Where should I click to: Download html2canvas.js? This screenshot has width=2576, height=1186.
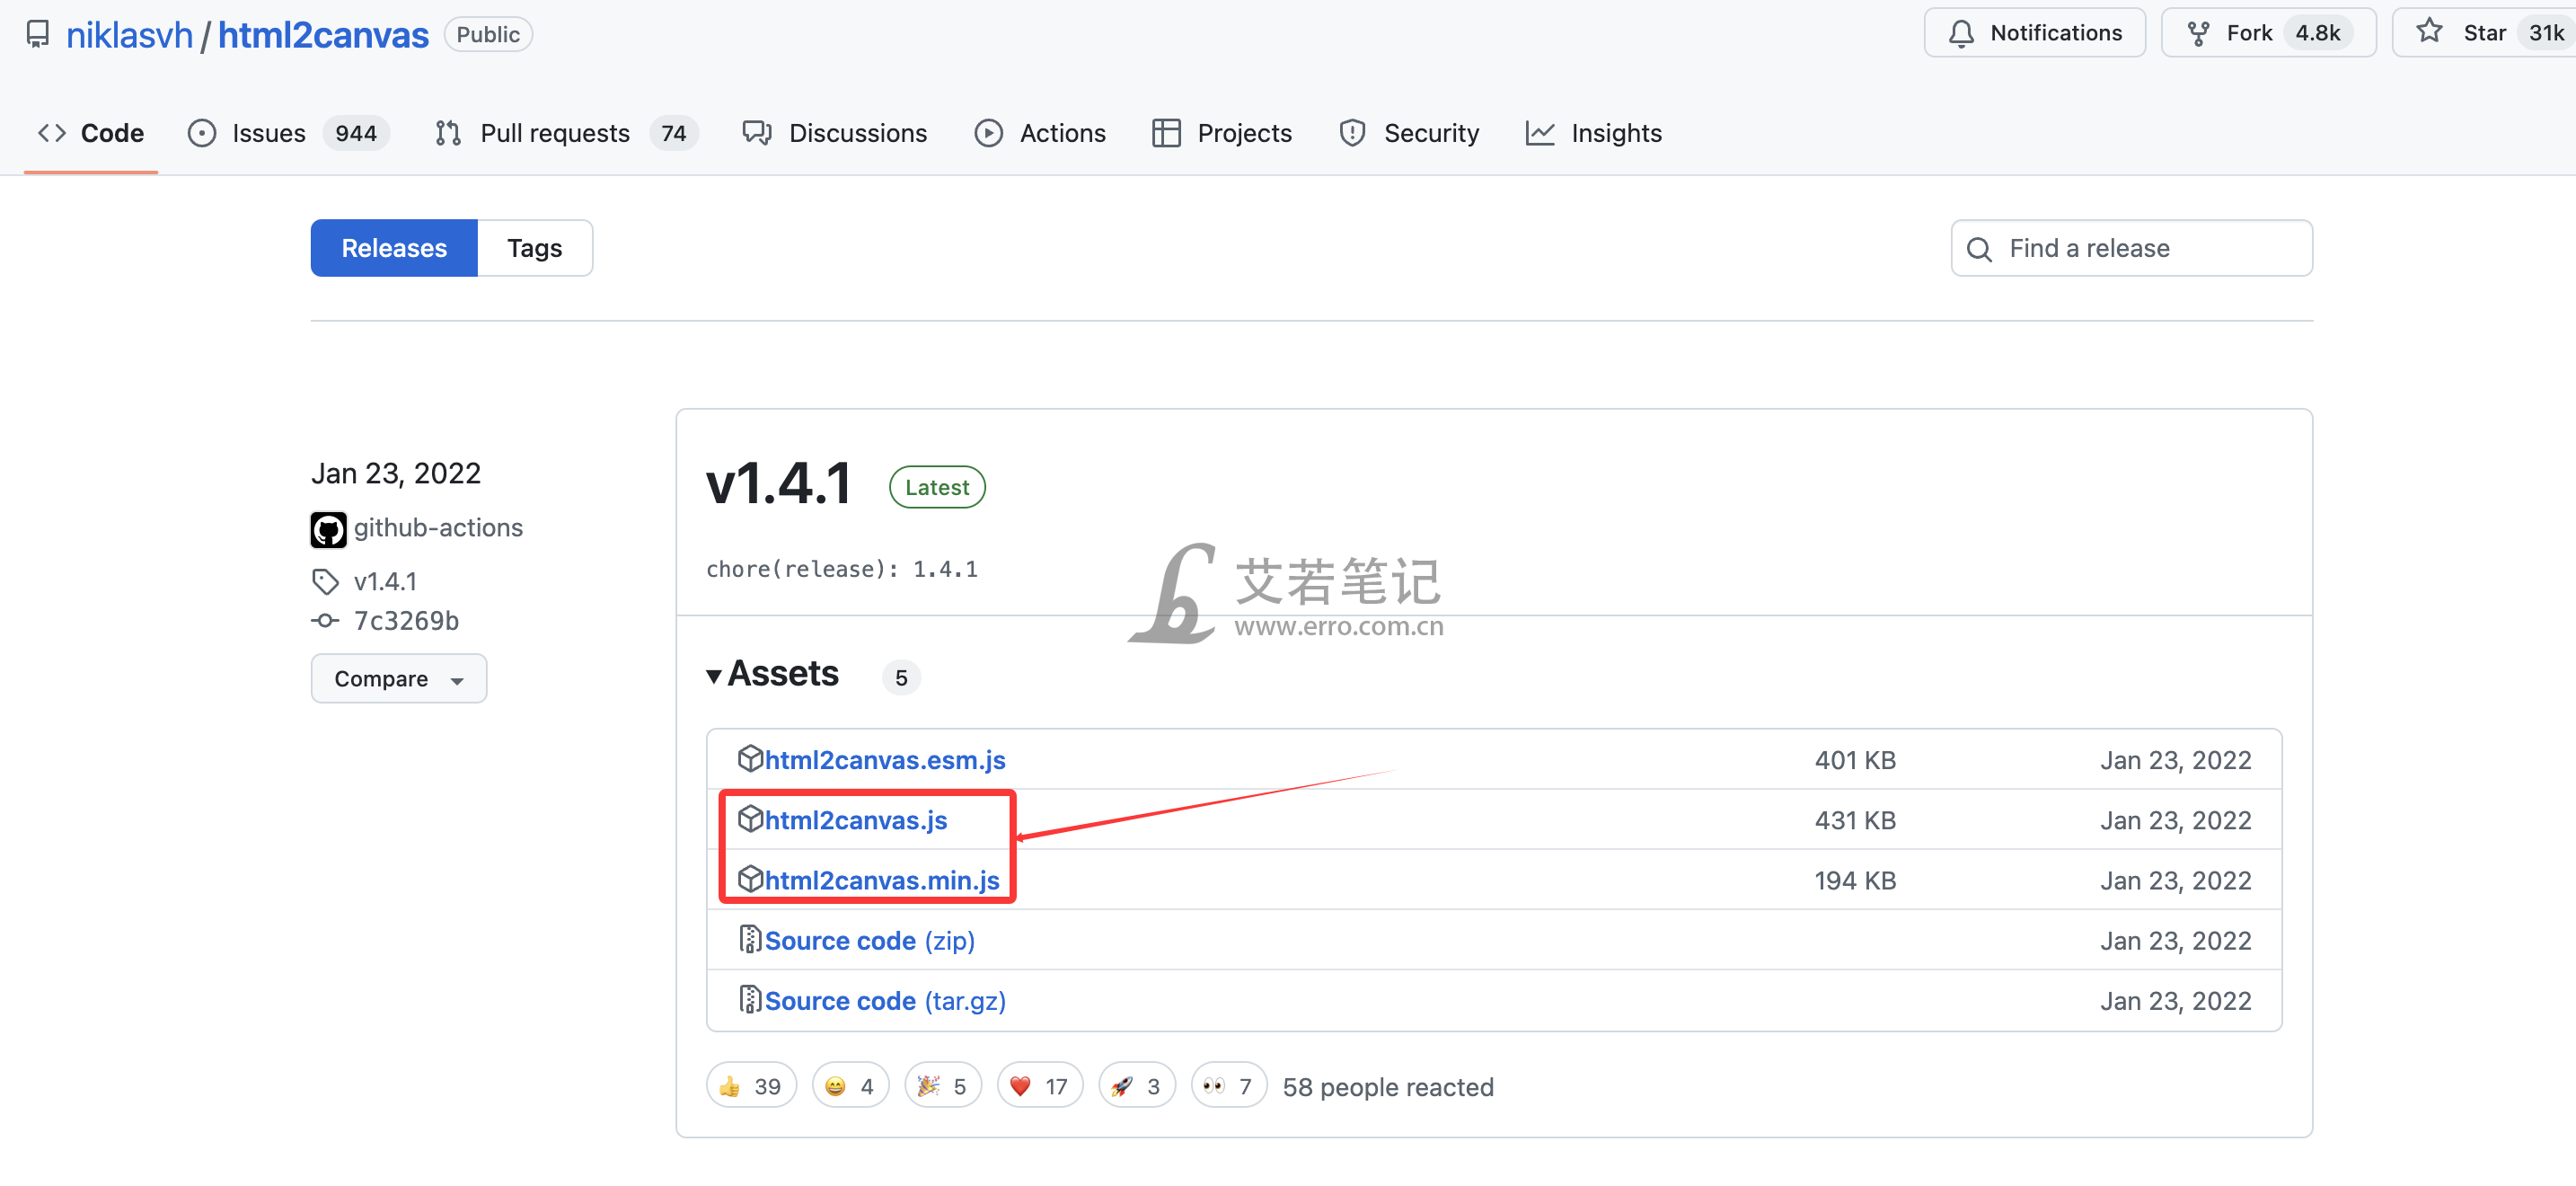[x=856, y=820]
